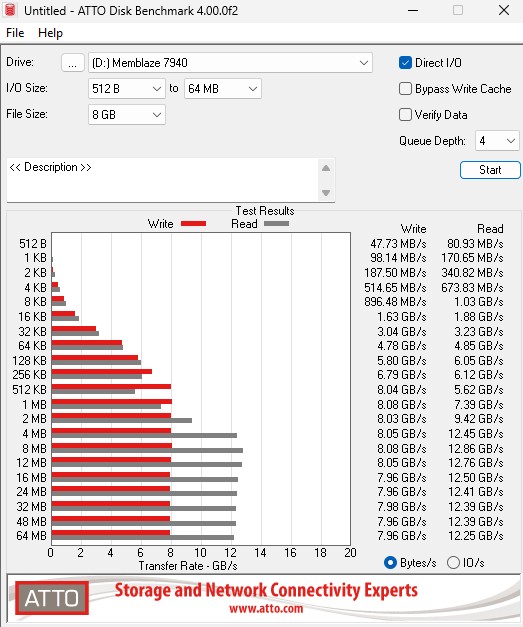Open the Drive dropdown showing Memblaze 7940
Image resolution: width=523 pixels, height=627 pixels.
click(230, 63)
